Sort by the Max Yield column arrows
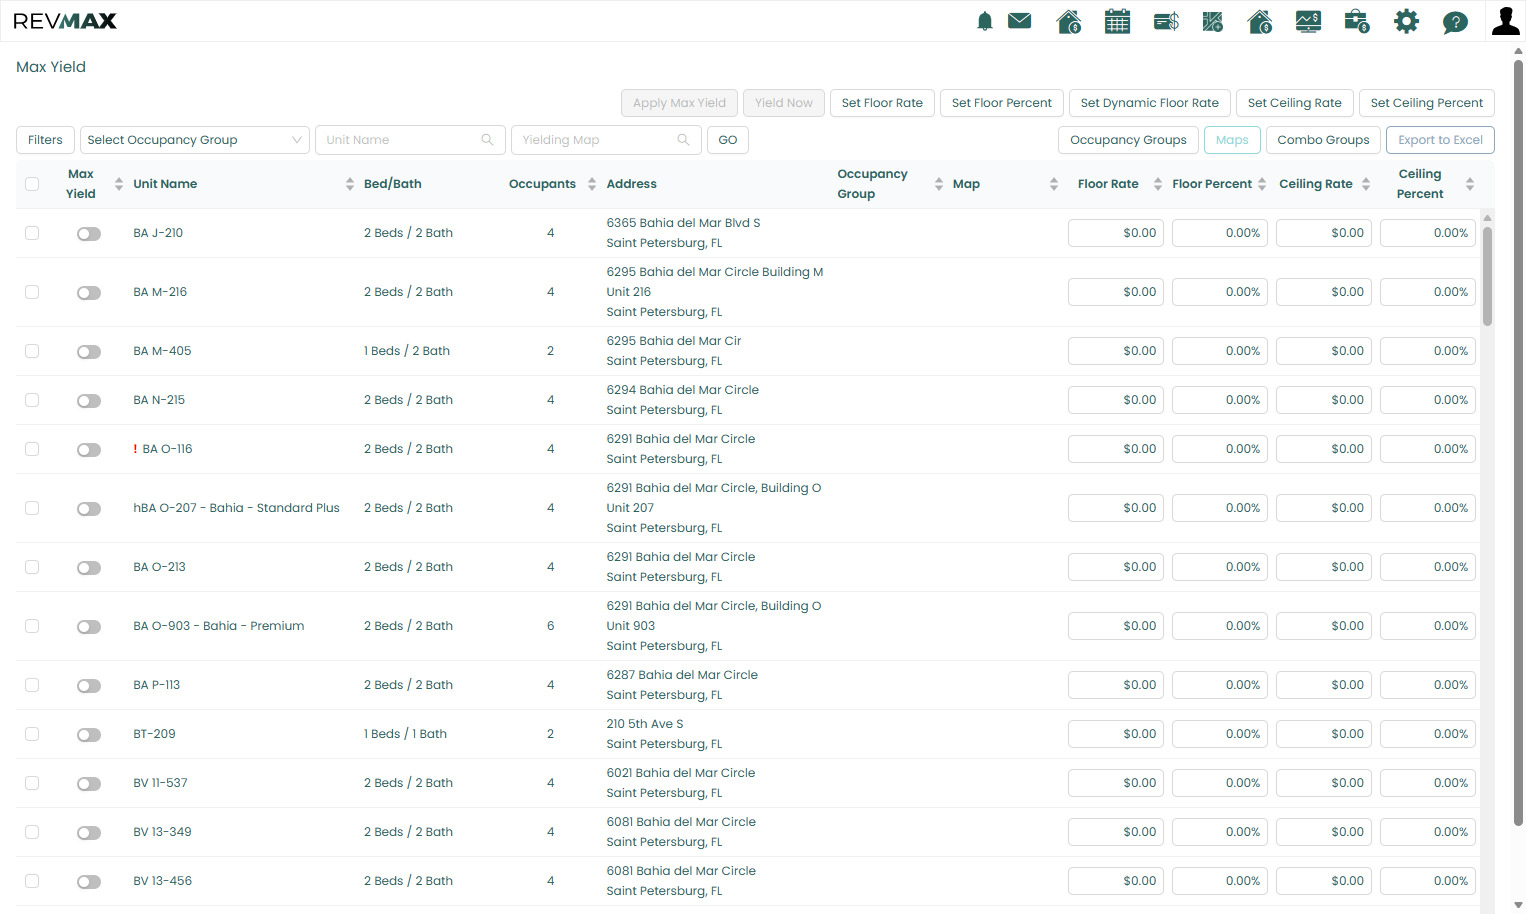The width and height of the screenshot is (1526, 914). point(119,184)
